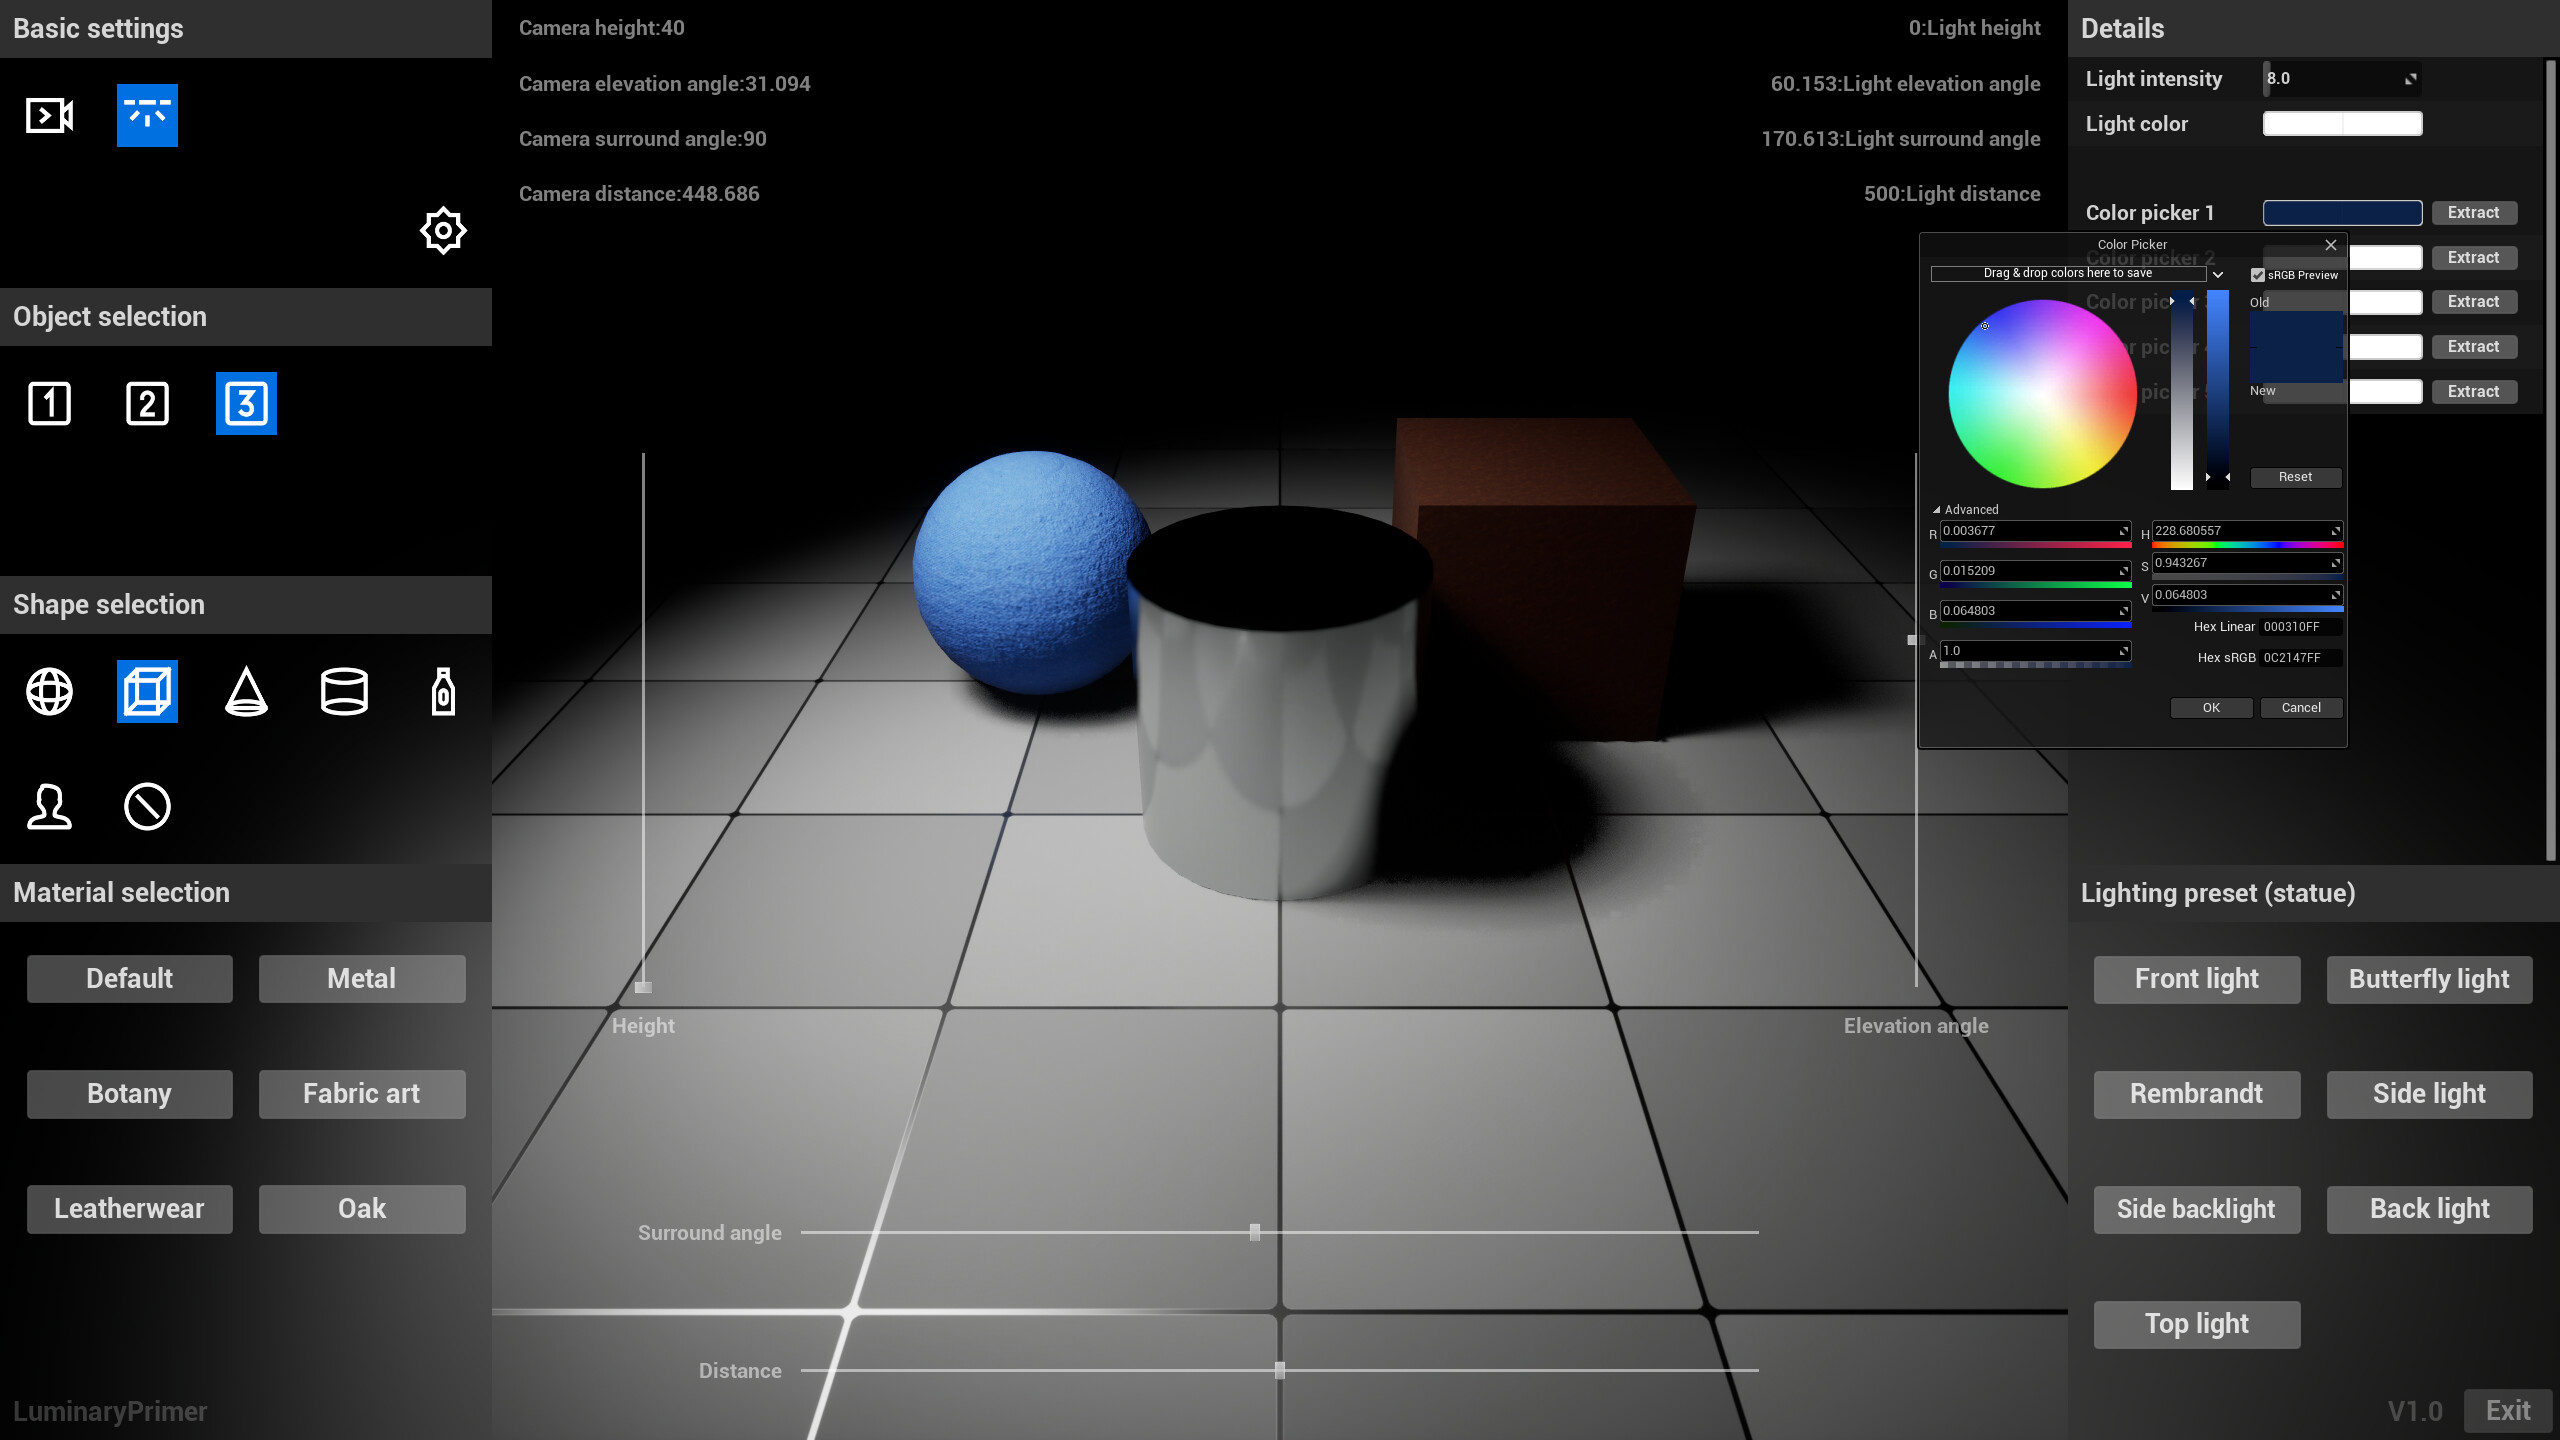The width and height of the screenshot is (2560, 1440).
Task: Apply the Rembrandt lighting preset
Action: (x=2197, y=1094)
